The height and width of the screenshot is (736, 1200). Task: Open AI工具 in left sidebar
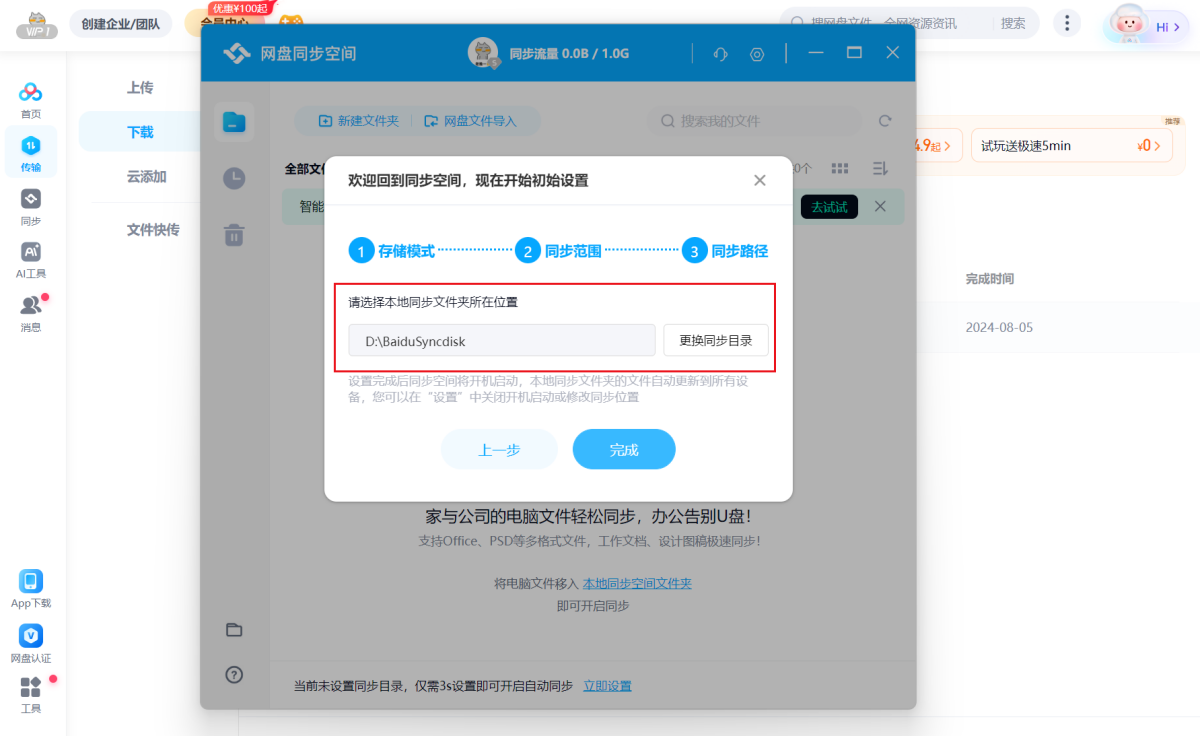coord(31,259)
